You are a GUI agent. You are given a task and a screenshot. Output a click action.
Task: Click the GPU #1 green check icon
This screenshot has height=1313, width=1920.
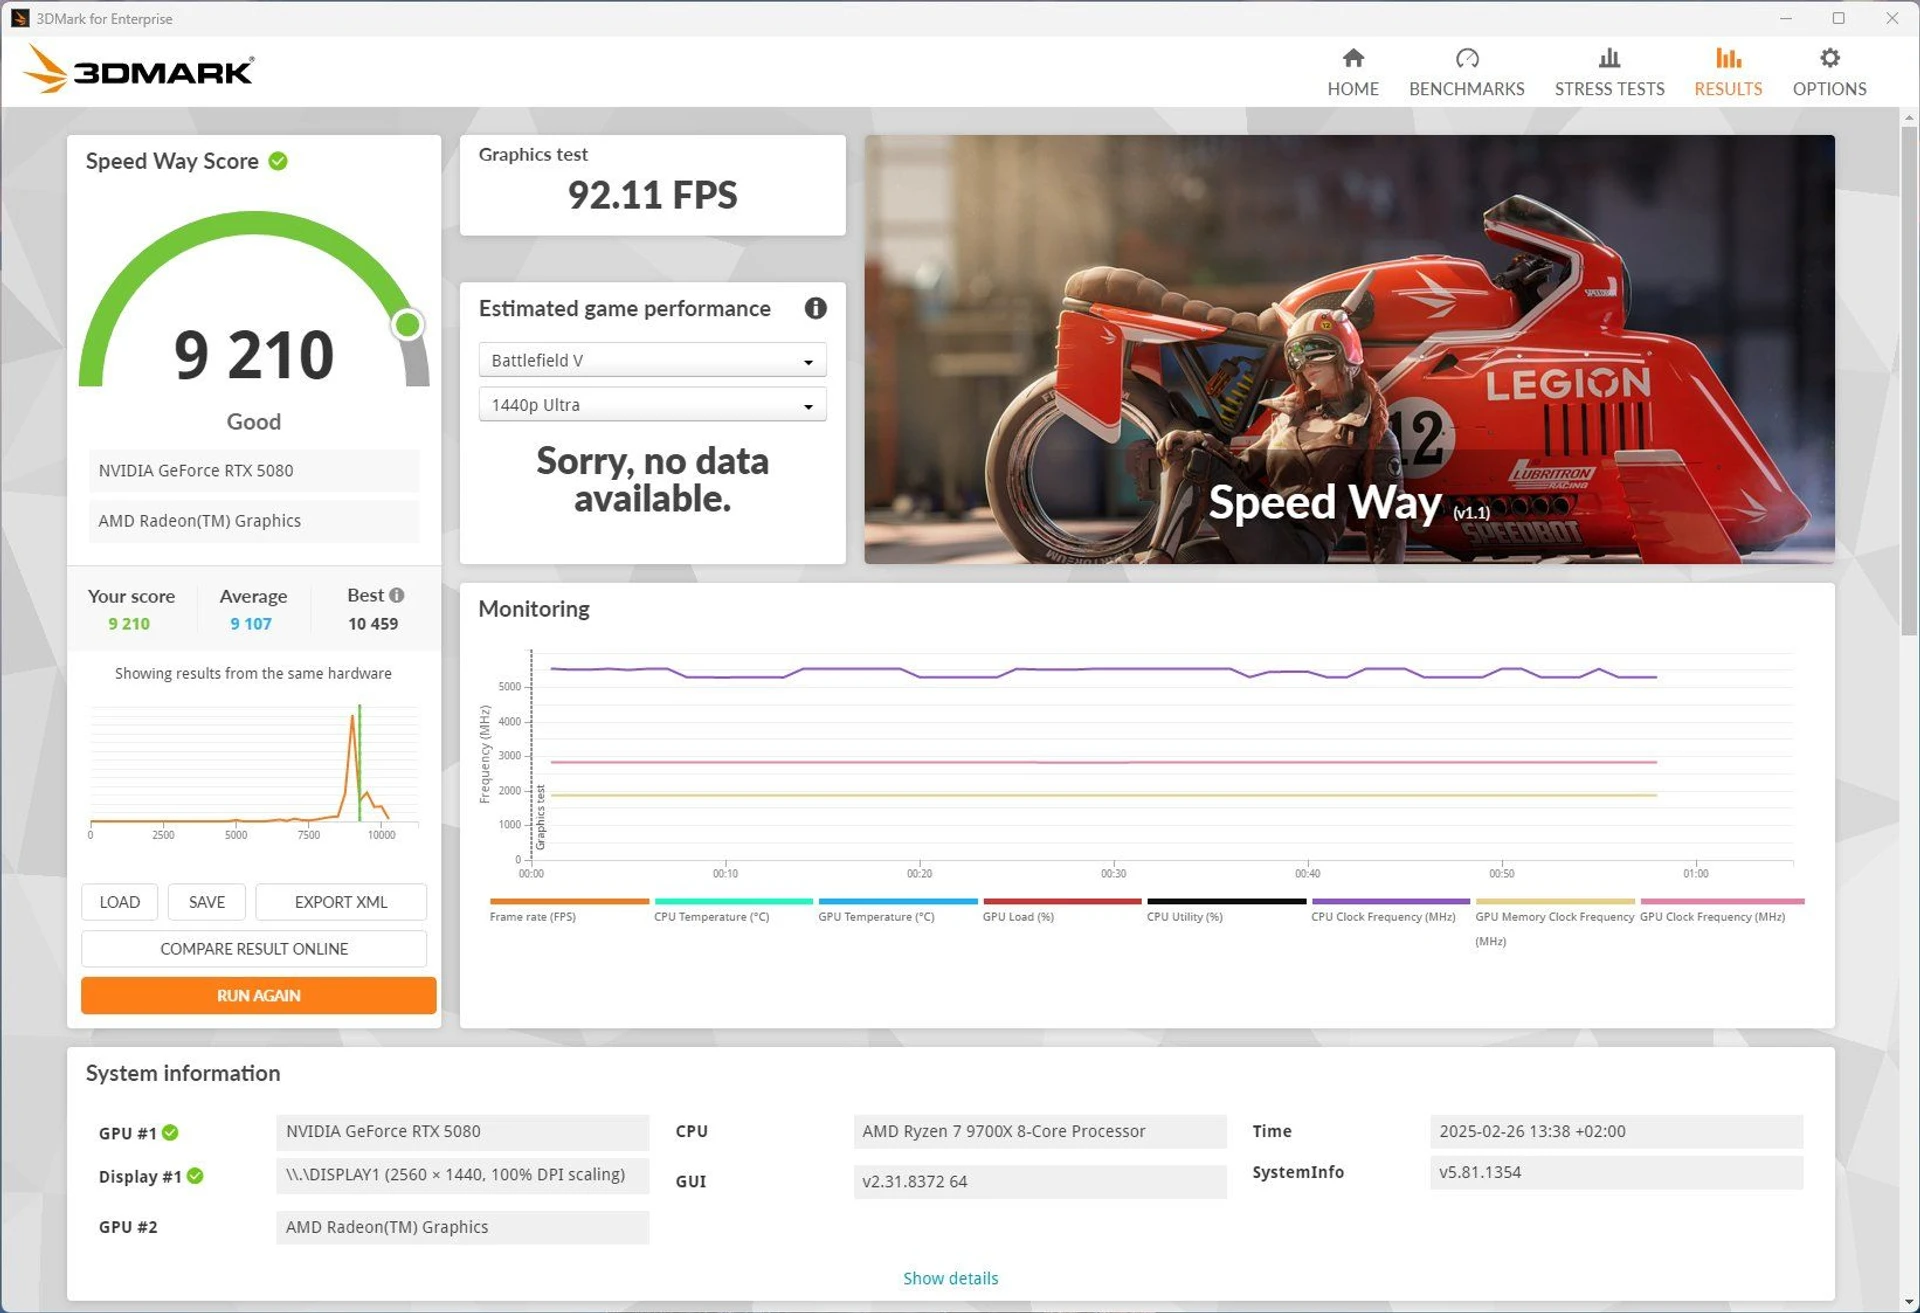[x=170, y=1132]
